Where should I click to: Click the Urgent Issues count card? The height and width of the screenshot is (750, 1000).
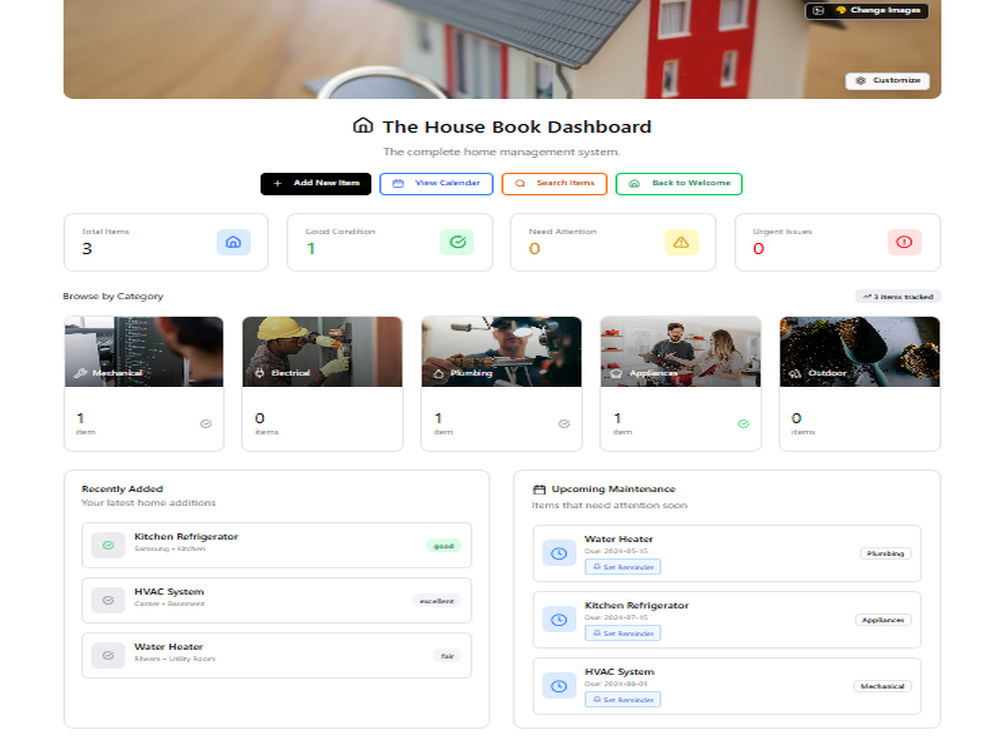coord(837,242)
